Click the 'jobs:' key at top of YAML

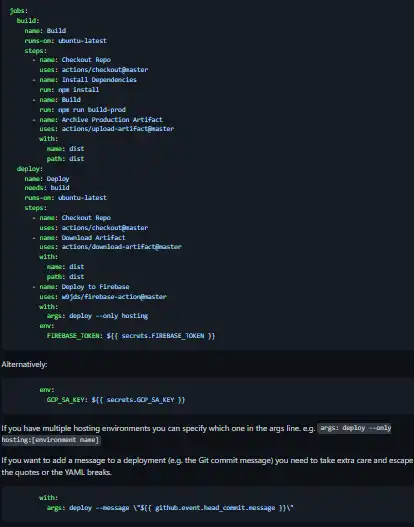click(x=19, y=11)
